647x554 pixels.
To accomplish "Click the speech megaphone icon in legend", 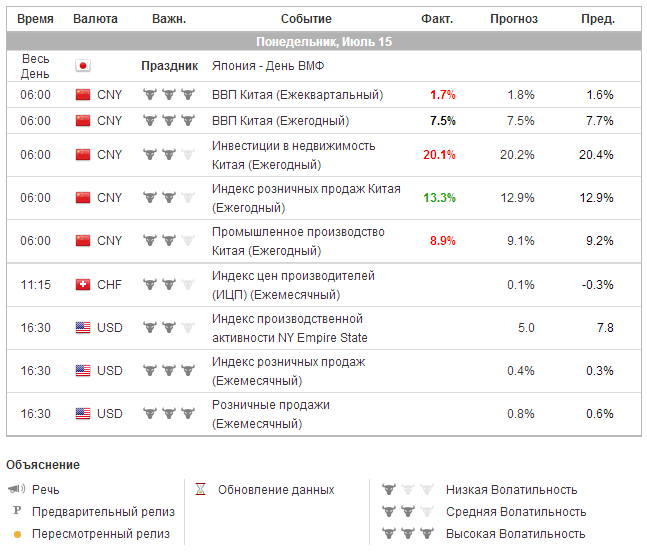I will 17,490.
